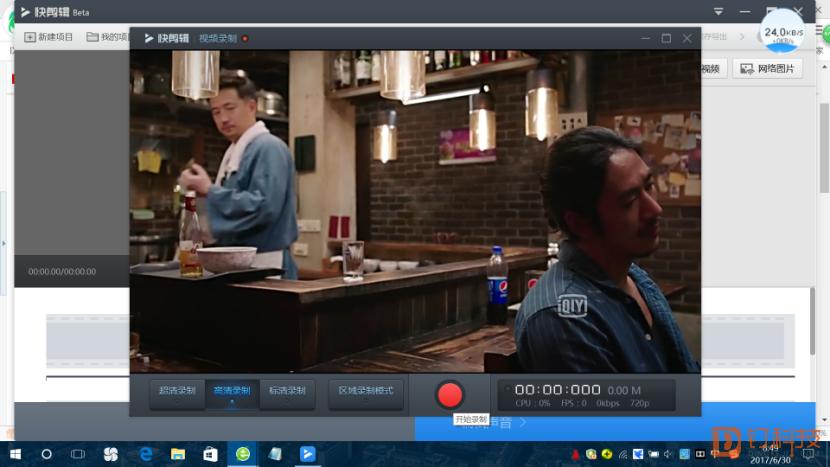Open File Explorer from the taskbar

coord(178,454)
